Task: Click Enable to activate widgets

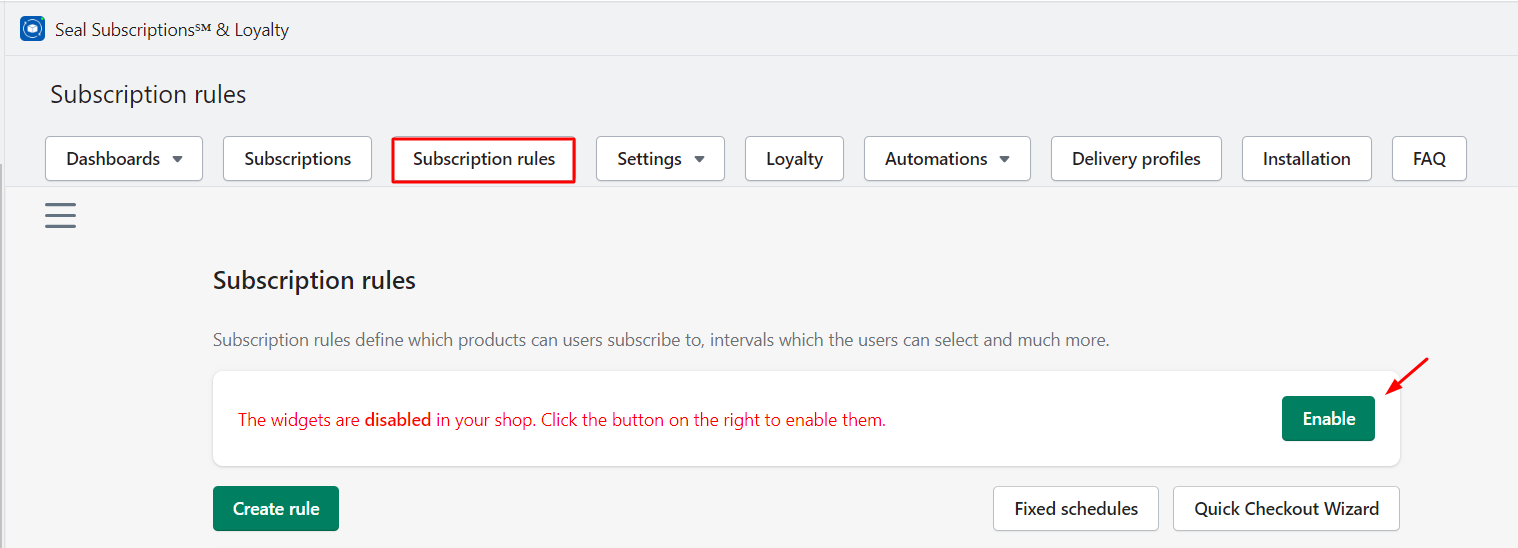Action: pos(1328,419)
